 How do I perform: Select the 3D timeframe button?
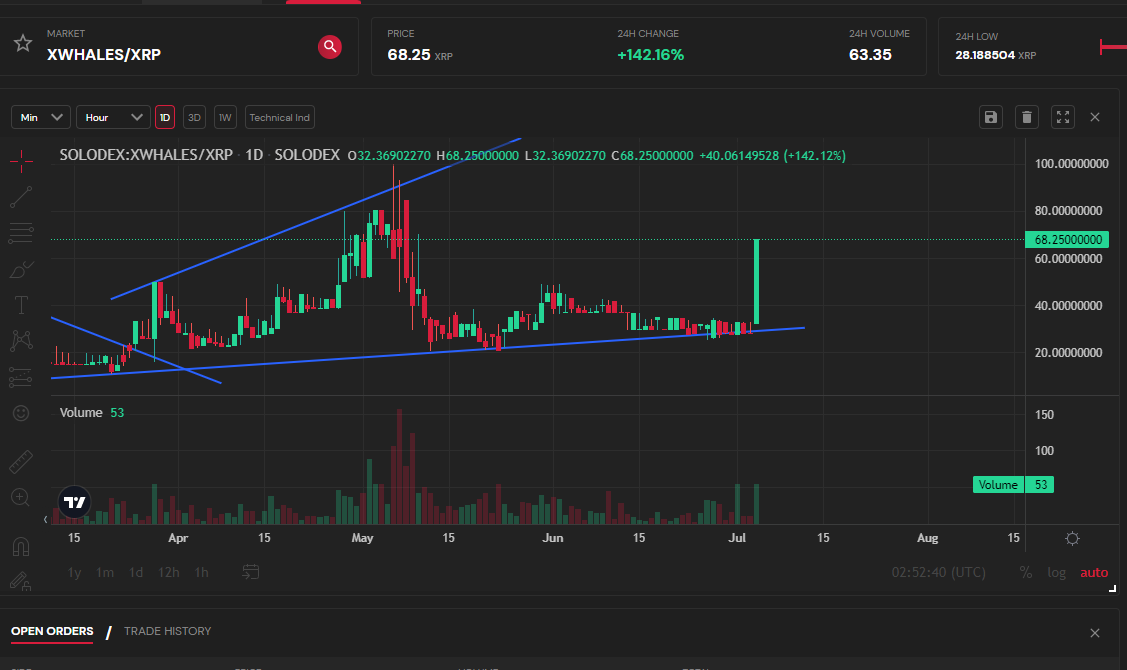[194, 117]
